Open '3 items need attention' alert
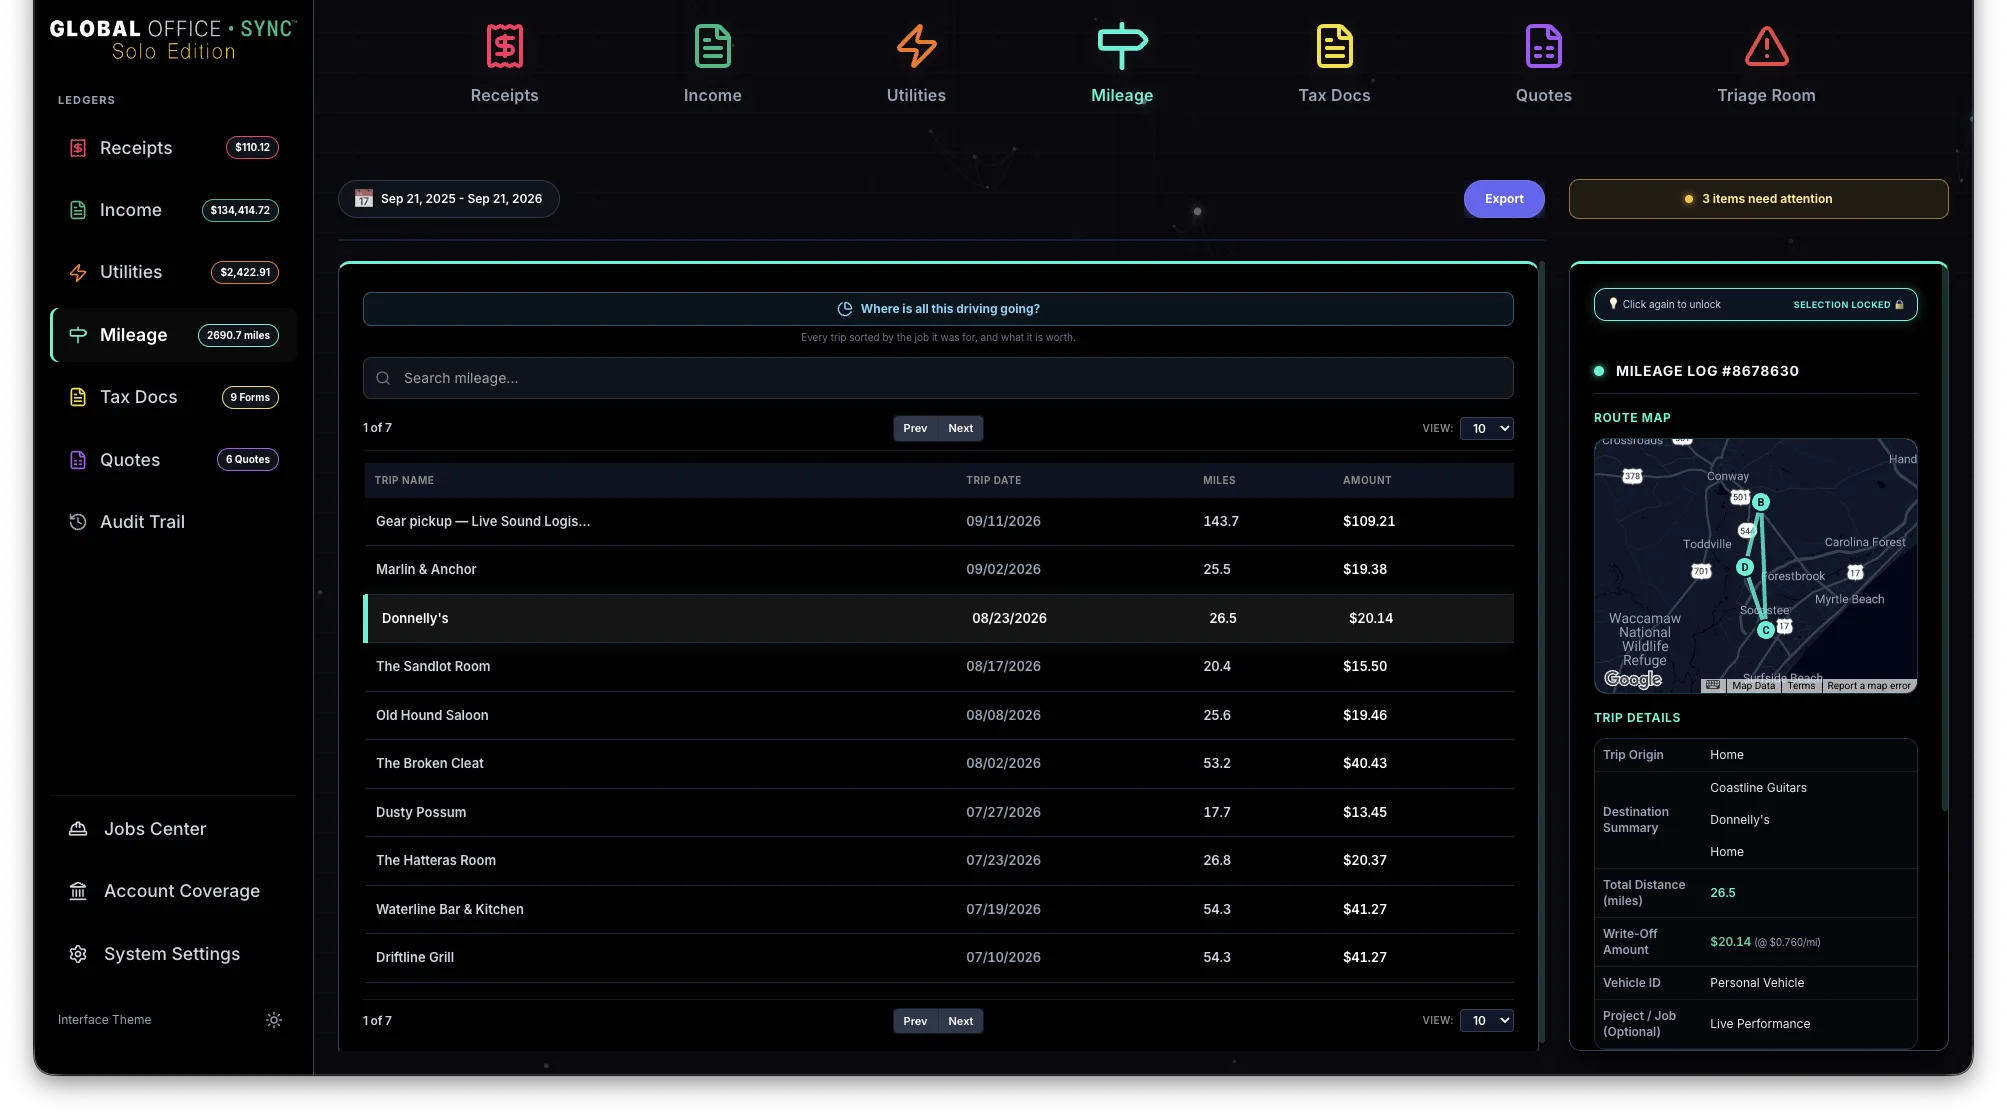Image resolution: width=2007 pixels, height=1117 pixels. click(x=1758, y=199)
